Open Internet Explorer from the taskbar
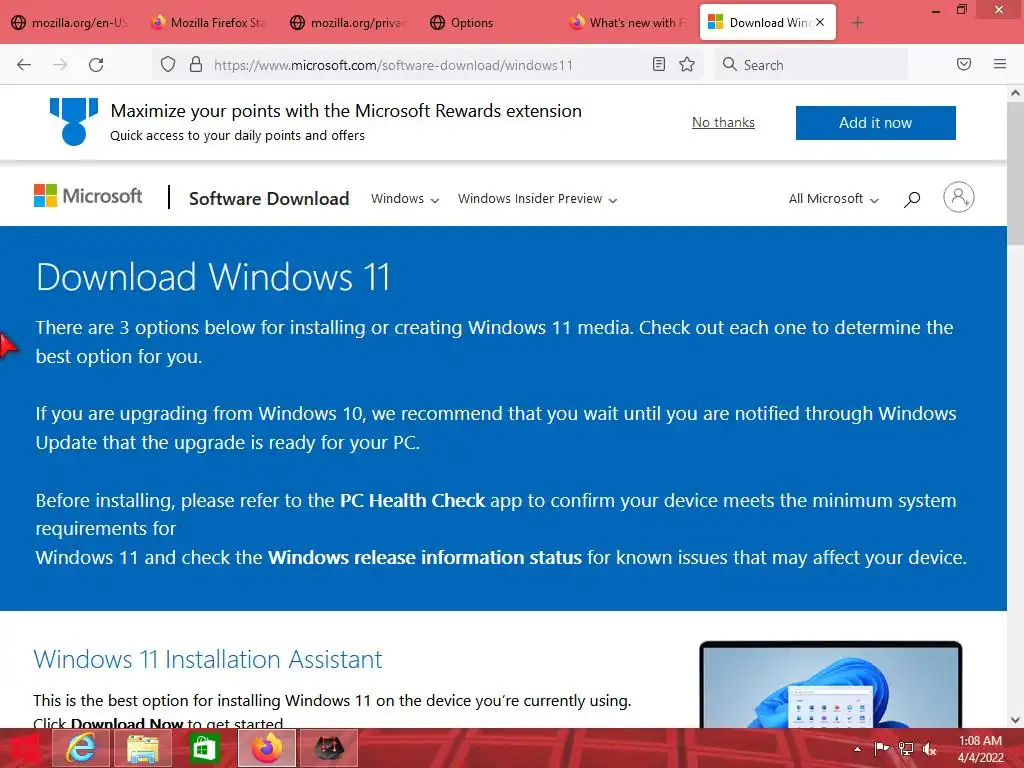This screenshot has height=768, width=1024. coord(82,748)
